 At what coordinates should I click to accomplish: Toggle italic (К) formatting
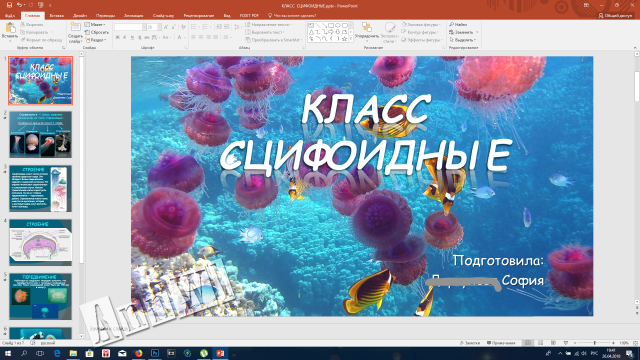coord(125,38)
